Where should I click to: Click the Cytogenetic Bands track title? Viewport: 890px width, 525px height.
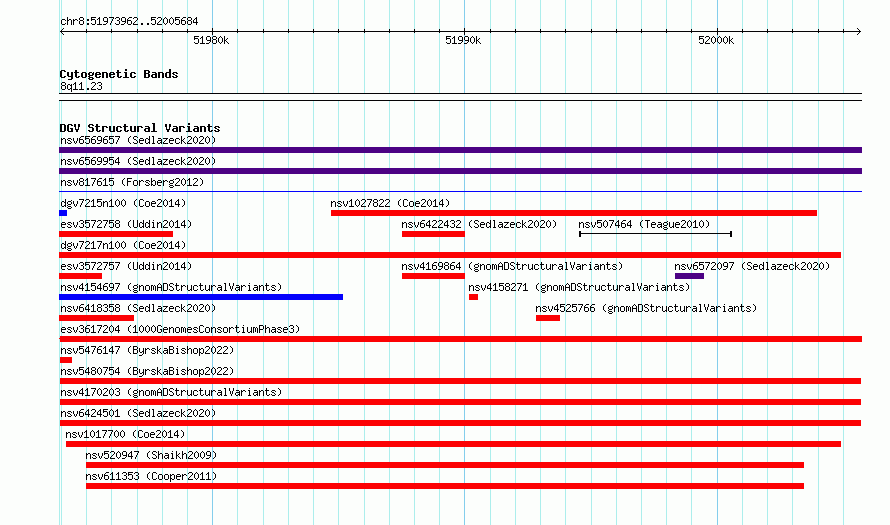click(x=119, y=74)
